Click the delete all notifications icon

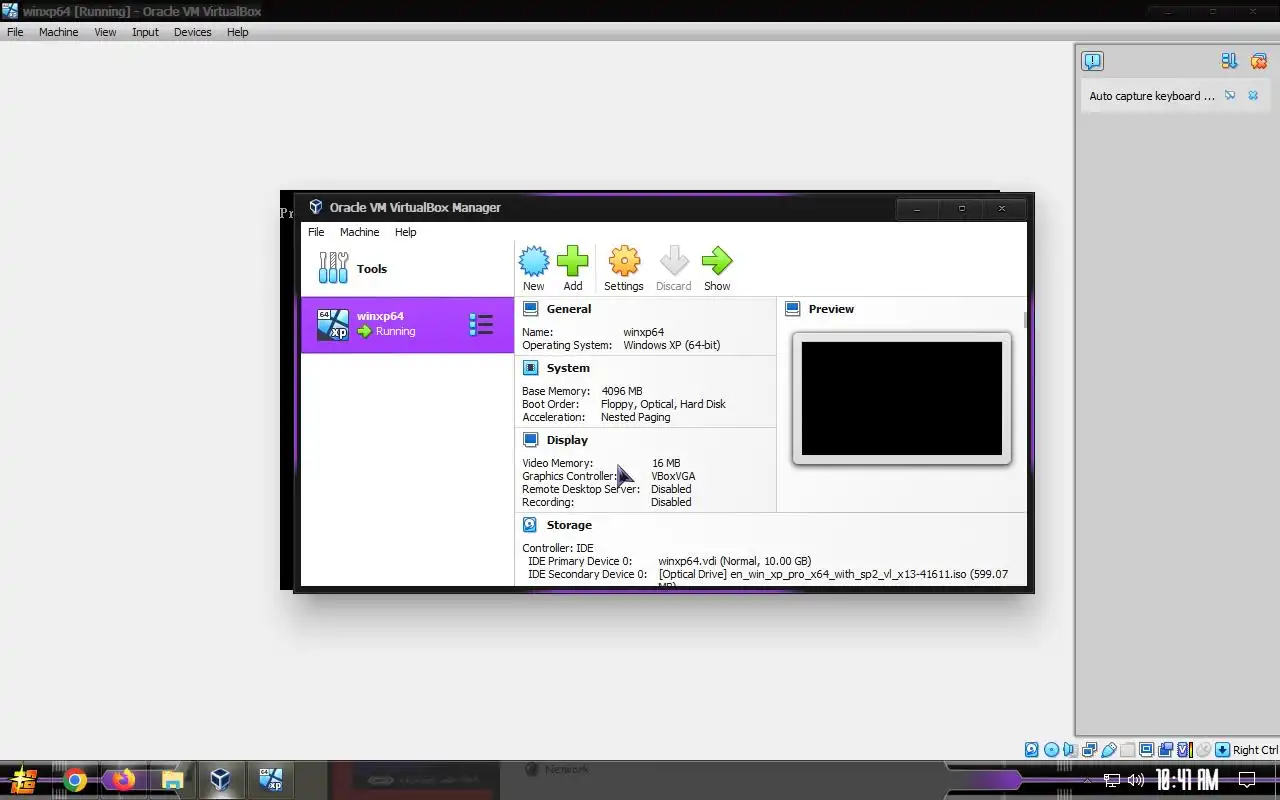[x=1259, y=61]
